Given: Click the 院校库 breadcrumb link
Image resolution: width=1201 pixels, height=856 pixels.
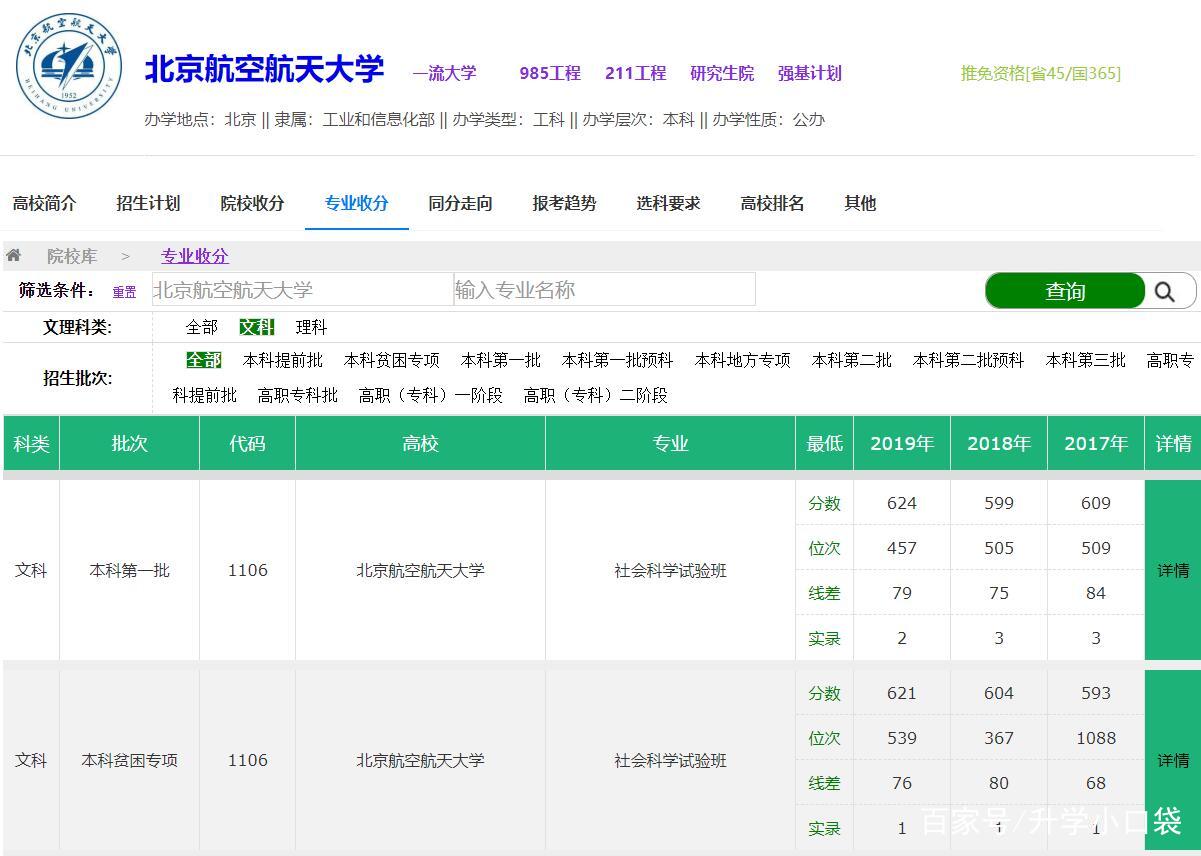Looking at the screenshot, I should [x=72, y=256].
